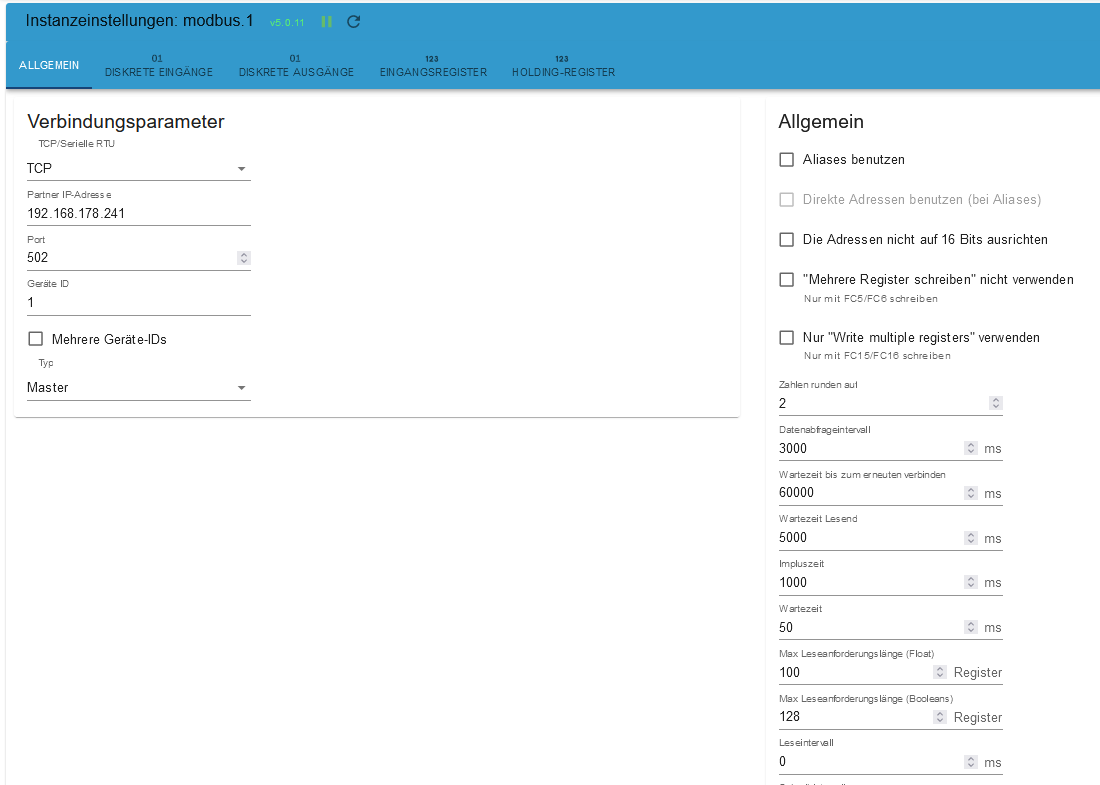Click the Impulszeit field spinner arrows

tap(970, 583)
